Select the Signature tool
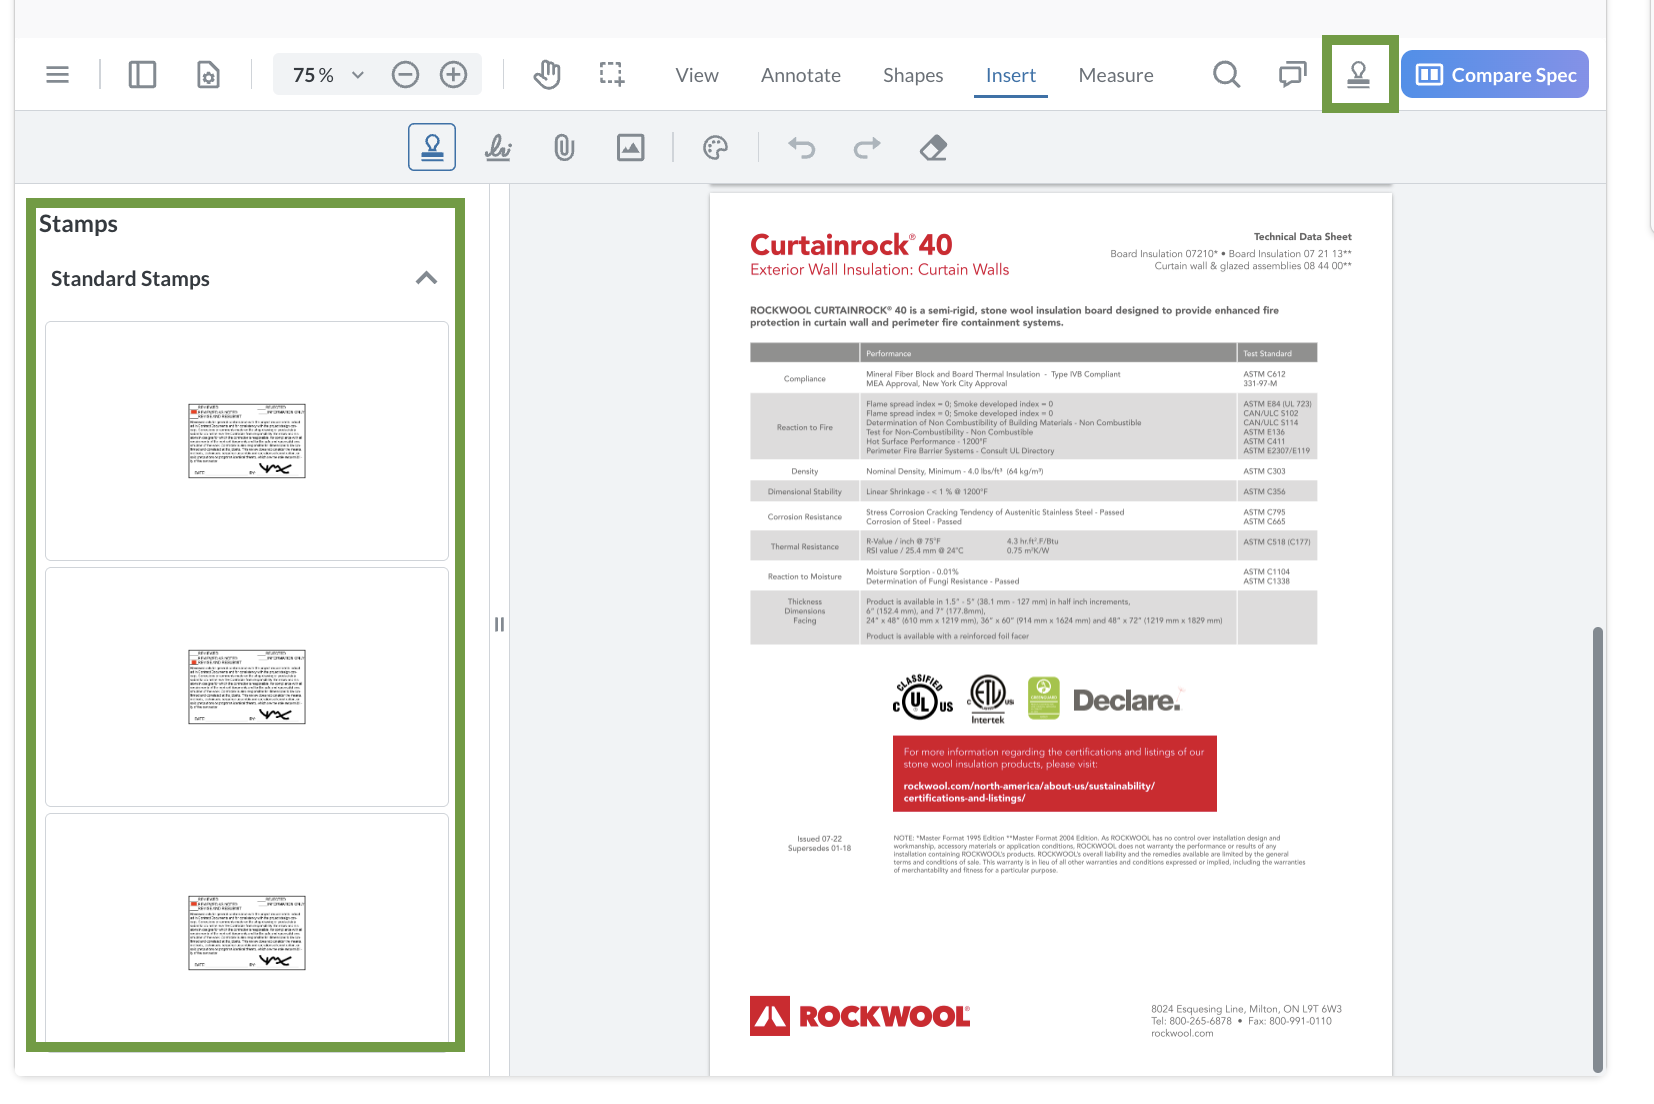Viewport: 1654px width, 1104px height. coord(498,148)
